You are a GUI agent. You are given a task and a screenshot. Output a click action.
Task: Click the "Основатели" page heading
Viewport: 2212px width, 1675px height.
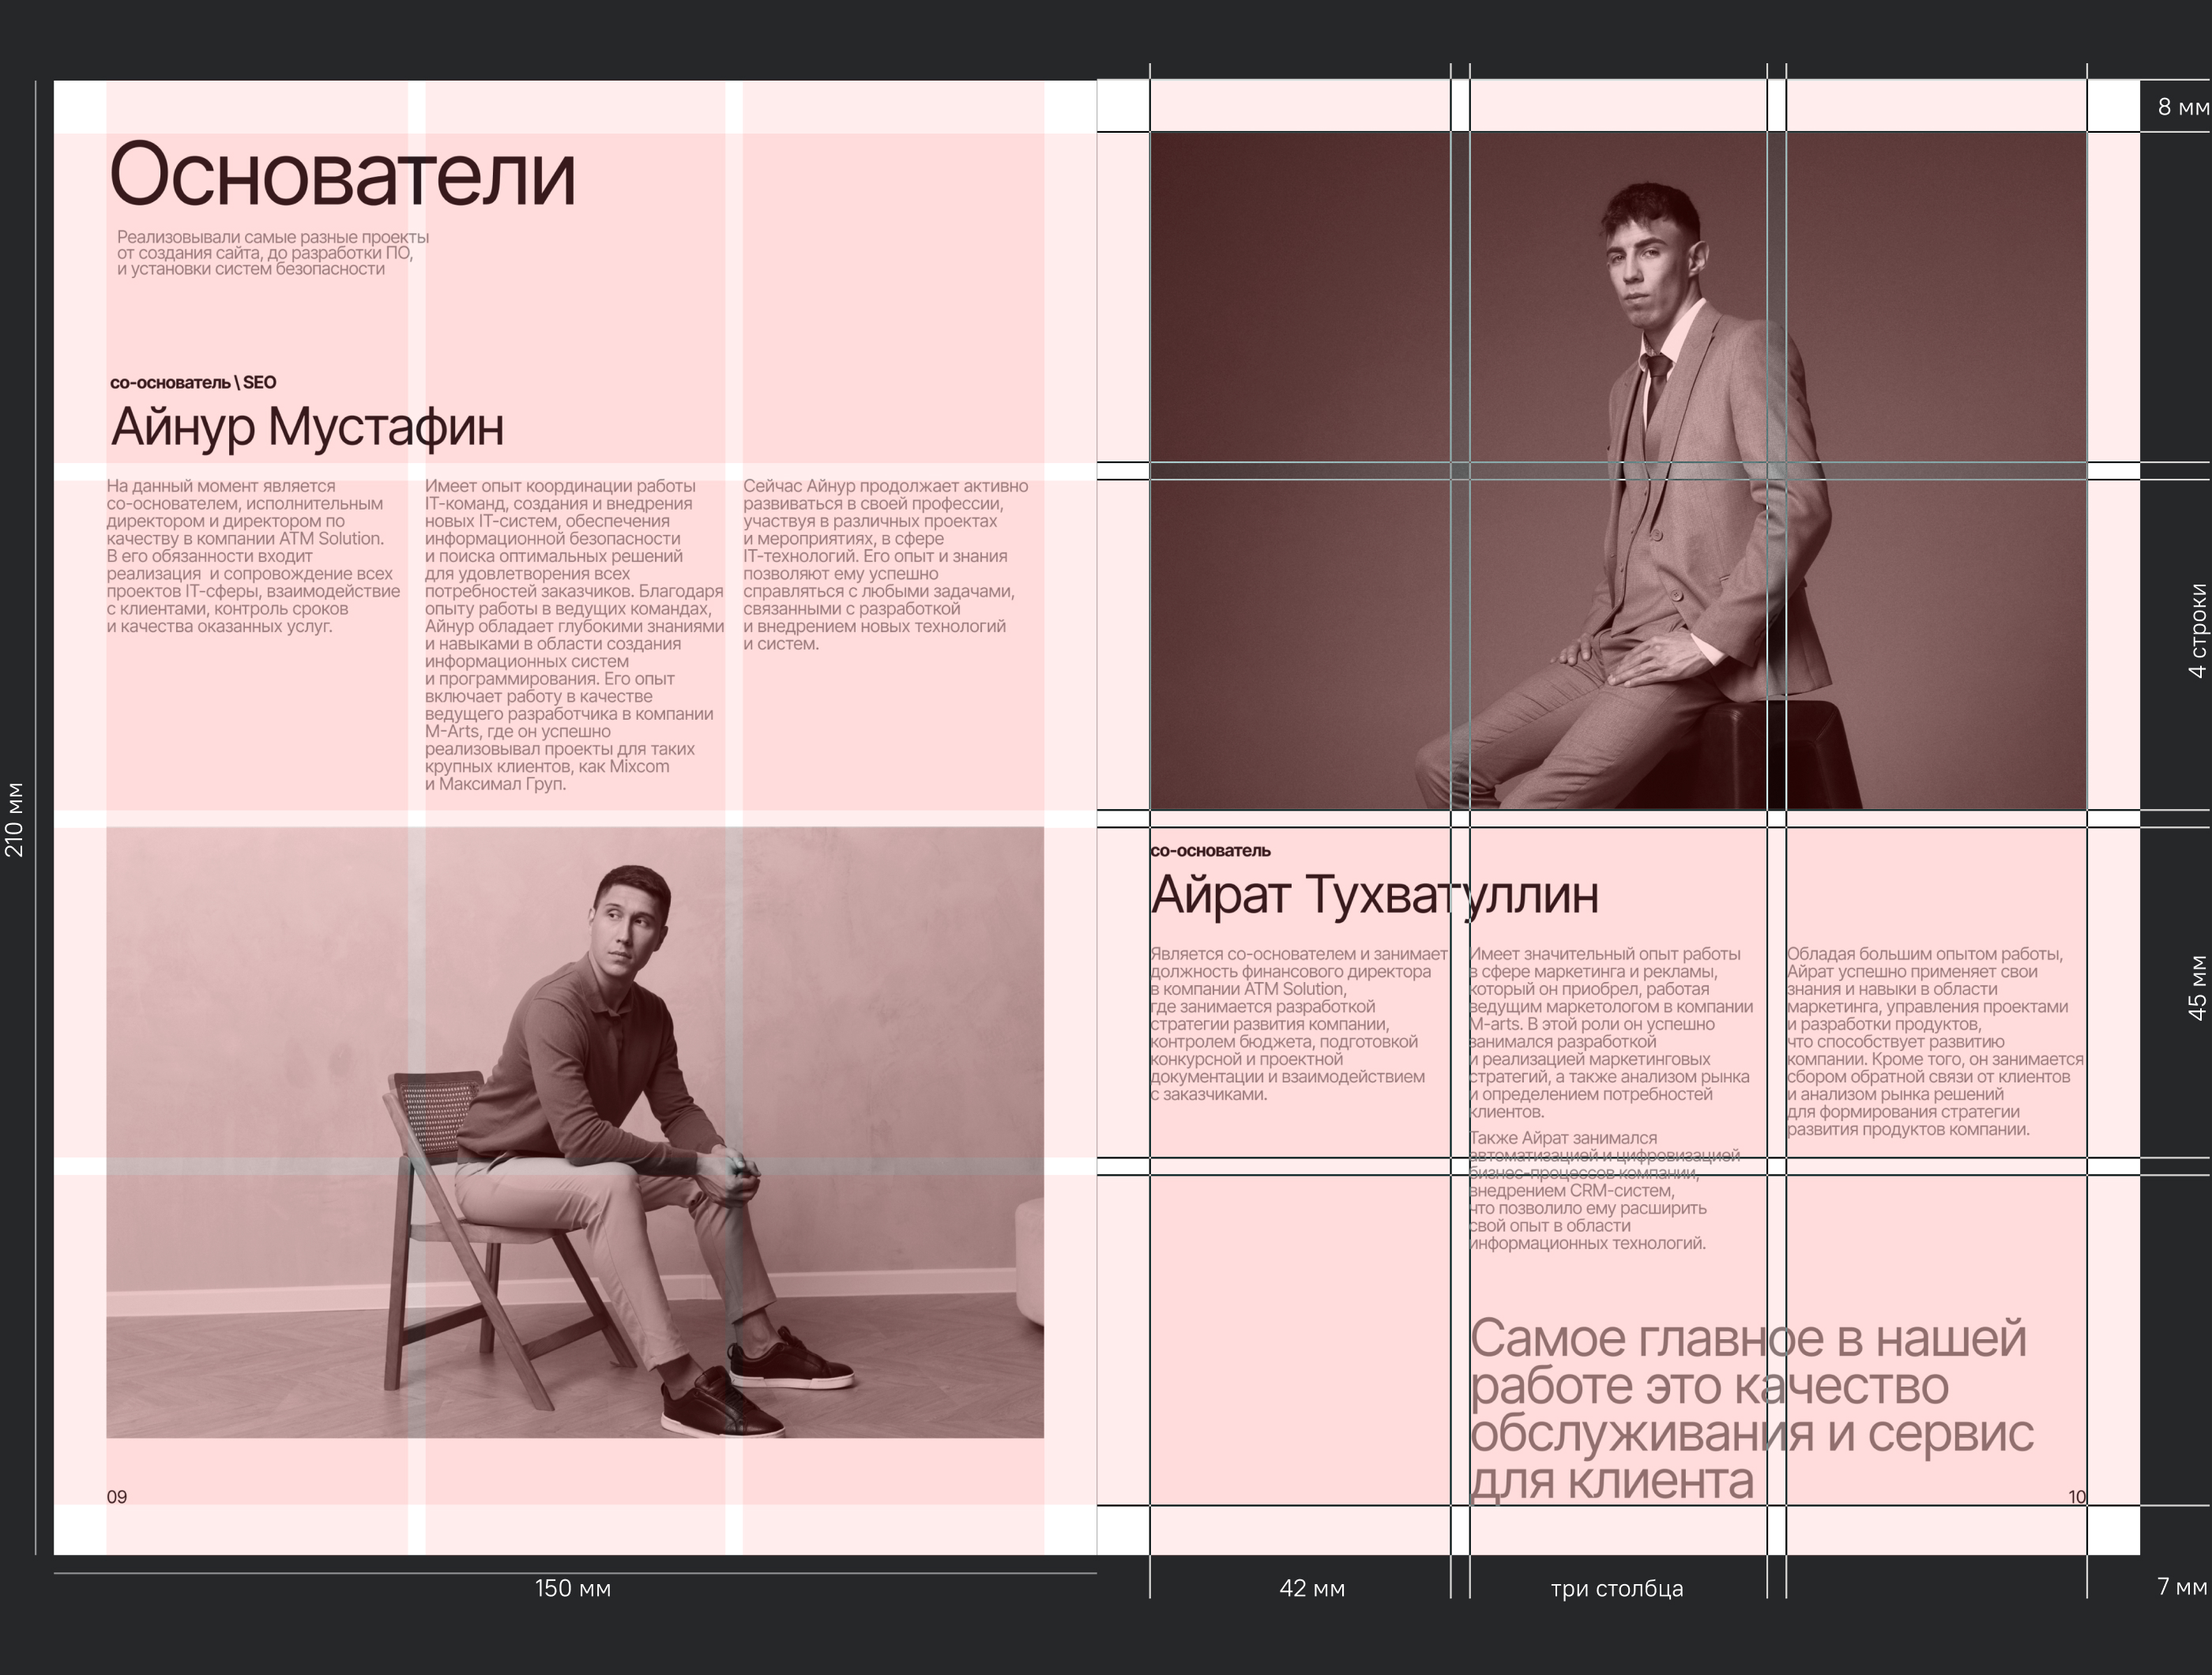click(x=342, y=175)
